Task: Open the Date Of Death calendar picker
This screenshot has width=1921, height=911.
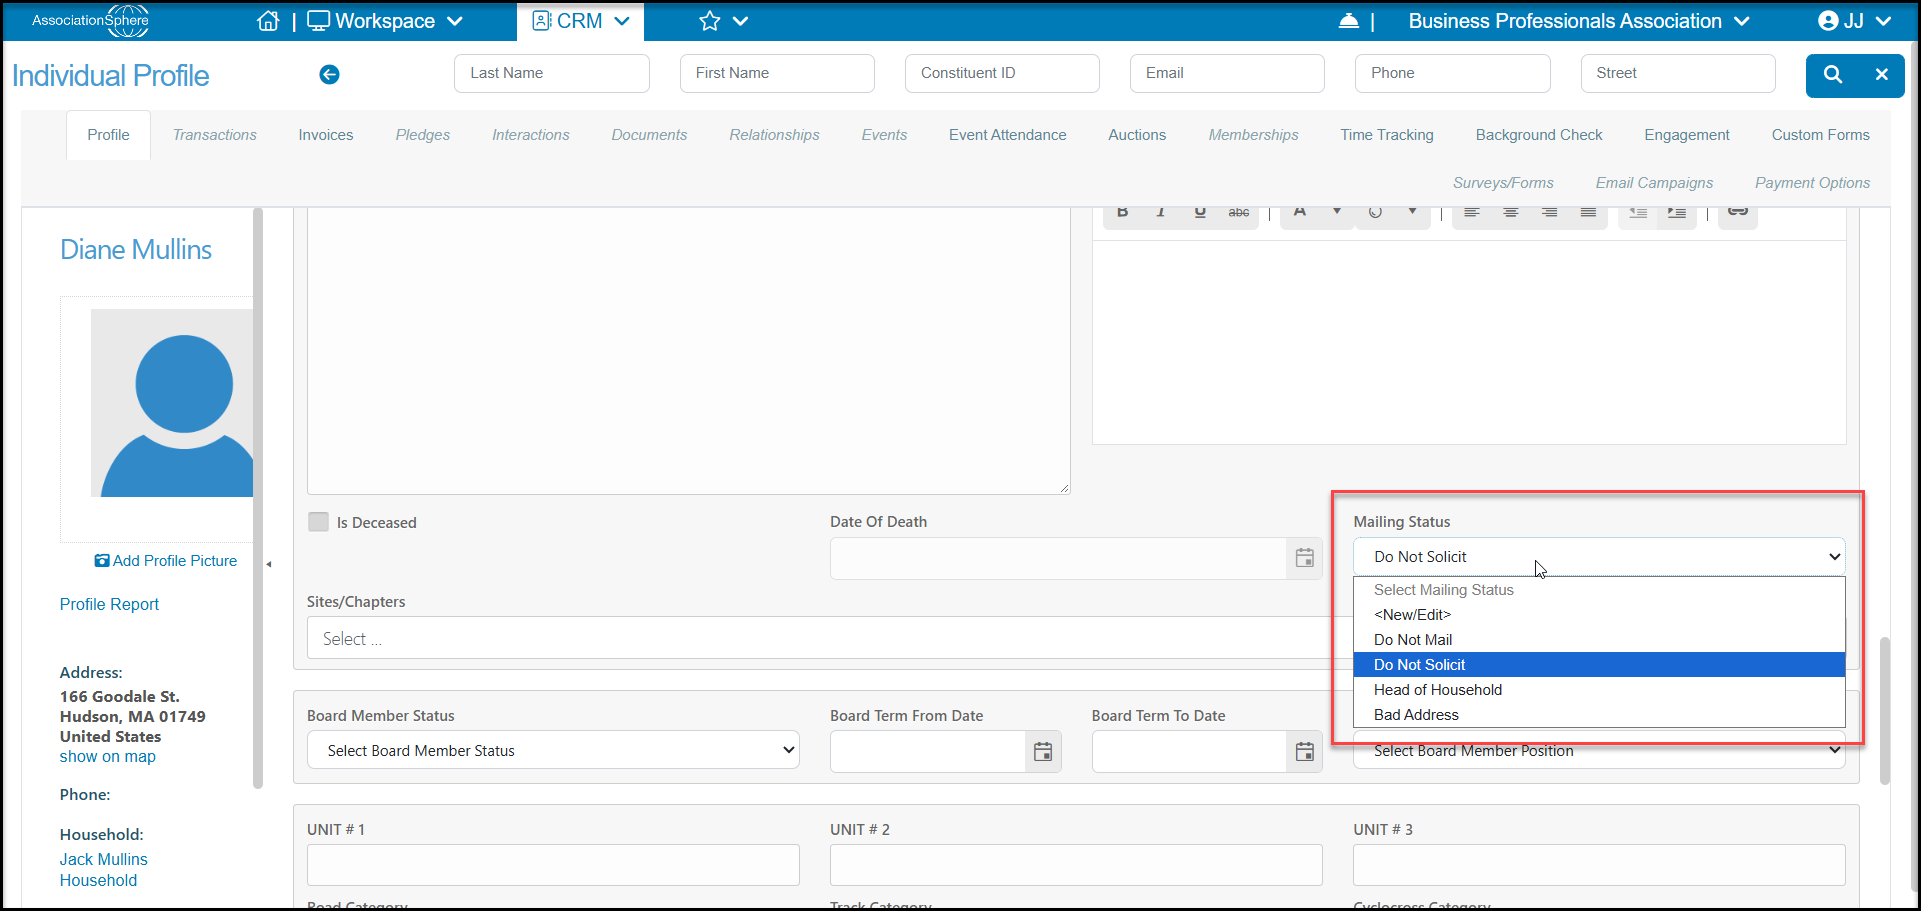Action: (x=1304, y=558)
